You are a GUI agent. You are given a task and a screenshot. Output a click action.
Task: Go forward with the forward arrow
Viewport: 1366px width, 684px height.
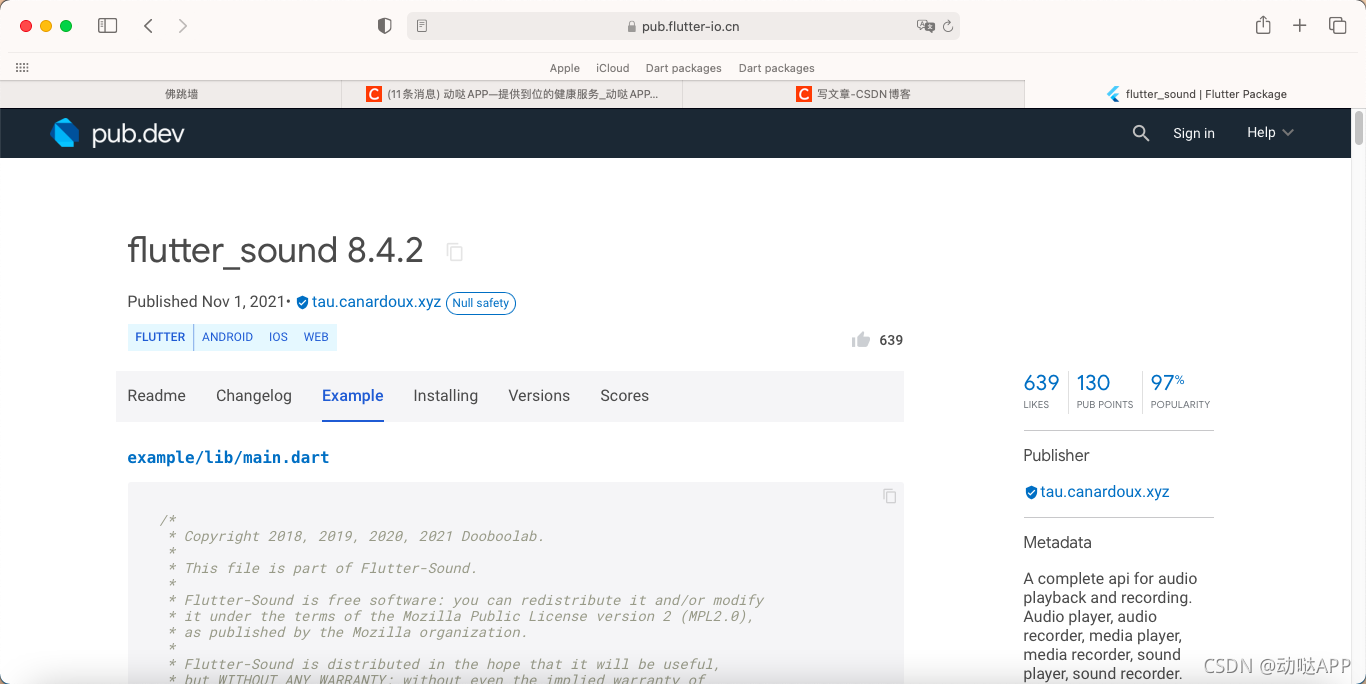tap(182, 26)
